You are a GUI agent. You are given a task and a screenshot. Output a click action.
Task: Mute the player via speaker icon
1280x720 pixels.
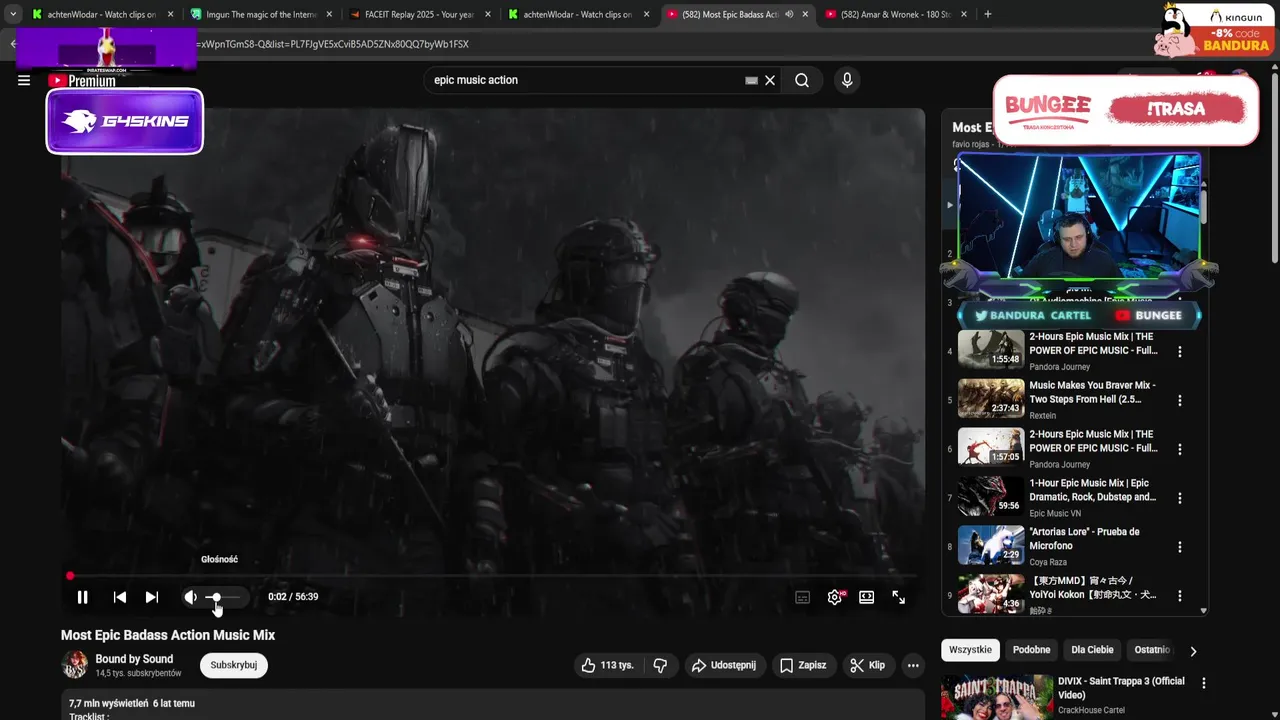coord(190,597)
